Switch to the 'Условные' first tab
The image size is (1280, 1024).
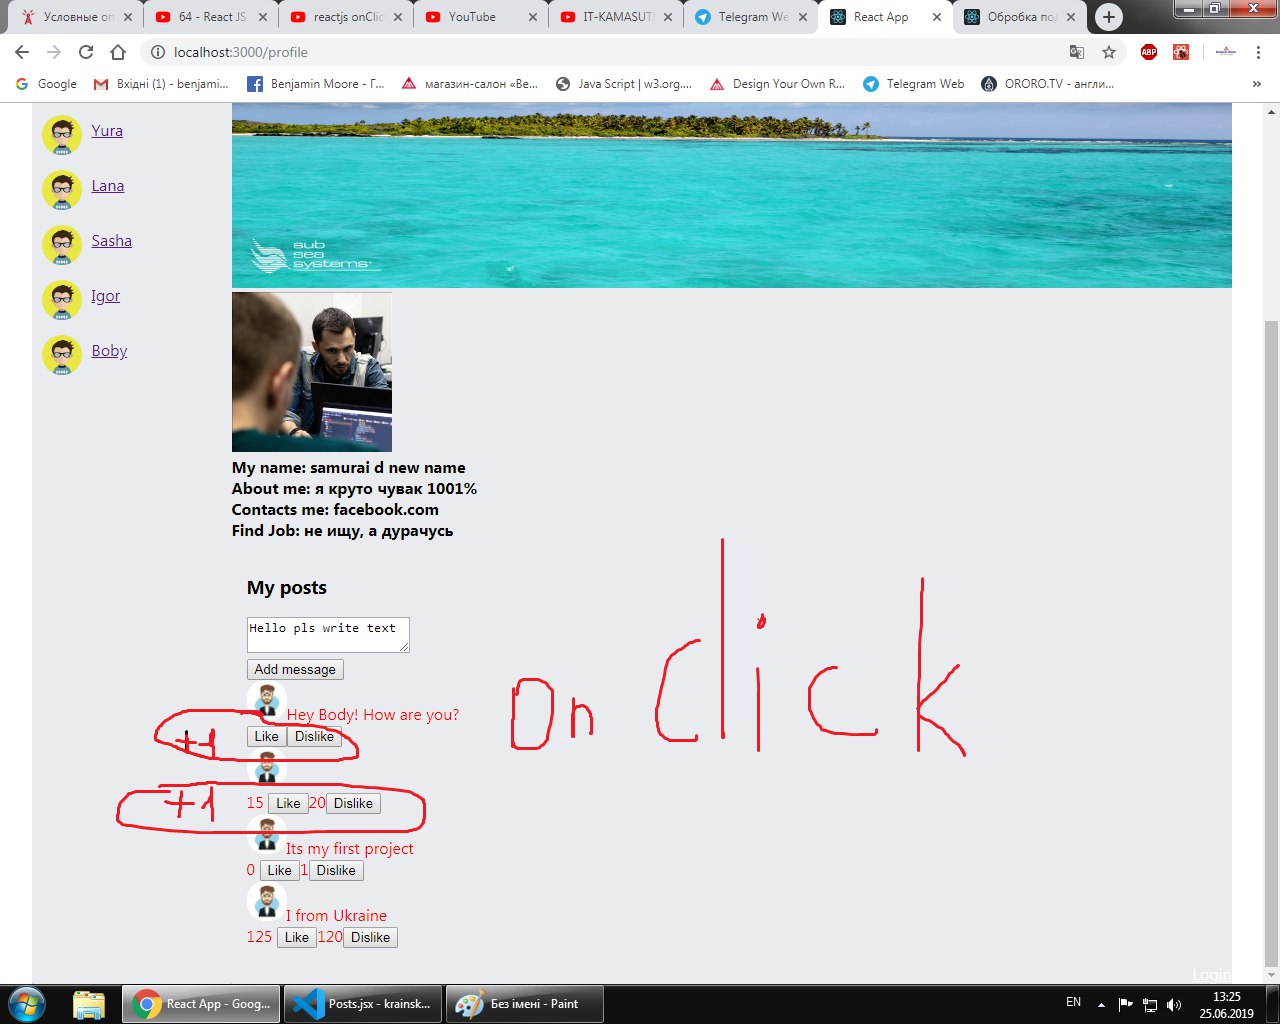[x=76, y=17]
